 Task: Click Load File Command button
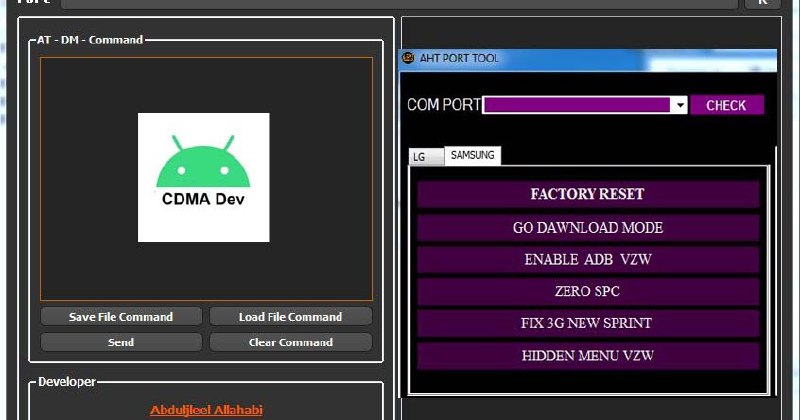click(x=291, y=317)
